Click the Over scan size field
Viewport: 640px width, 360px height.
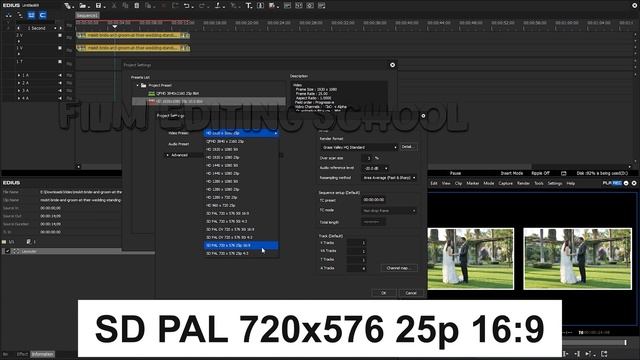pos(368,158)
